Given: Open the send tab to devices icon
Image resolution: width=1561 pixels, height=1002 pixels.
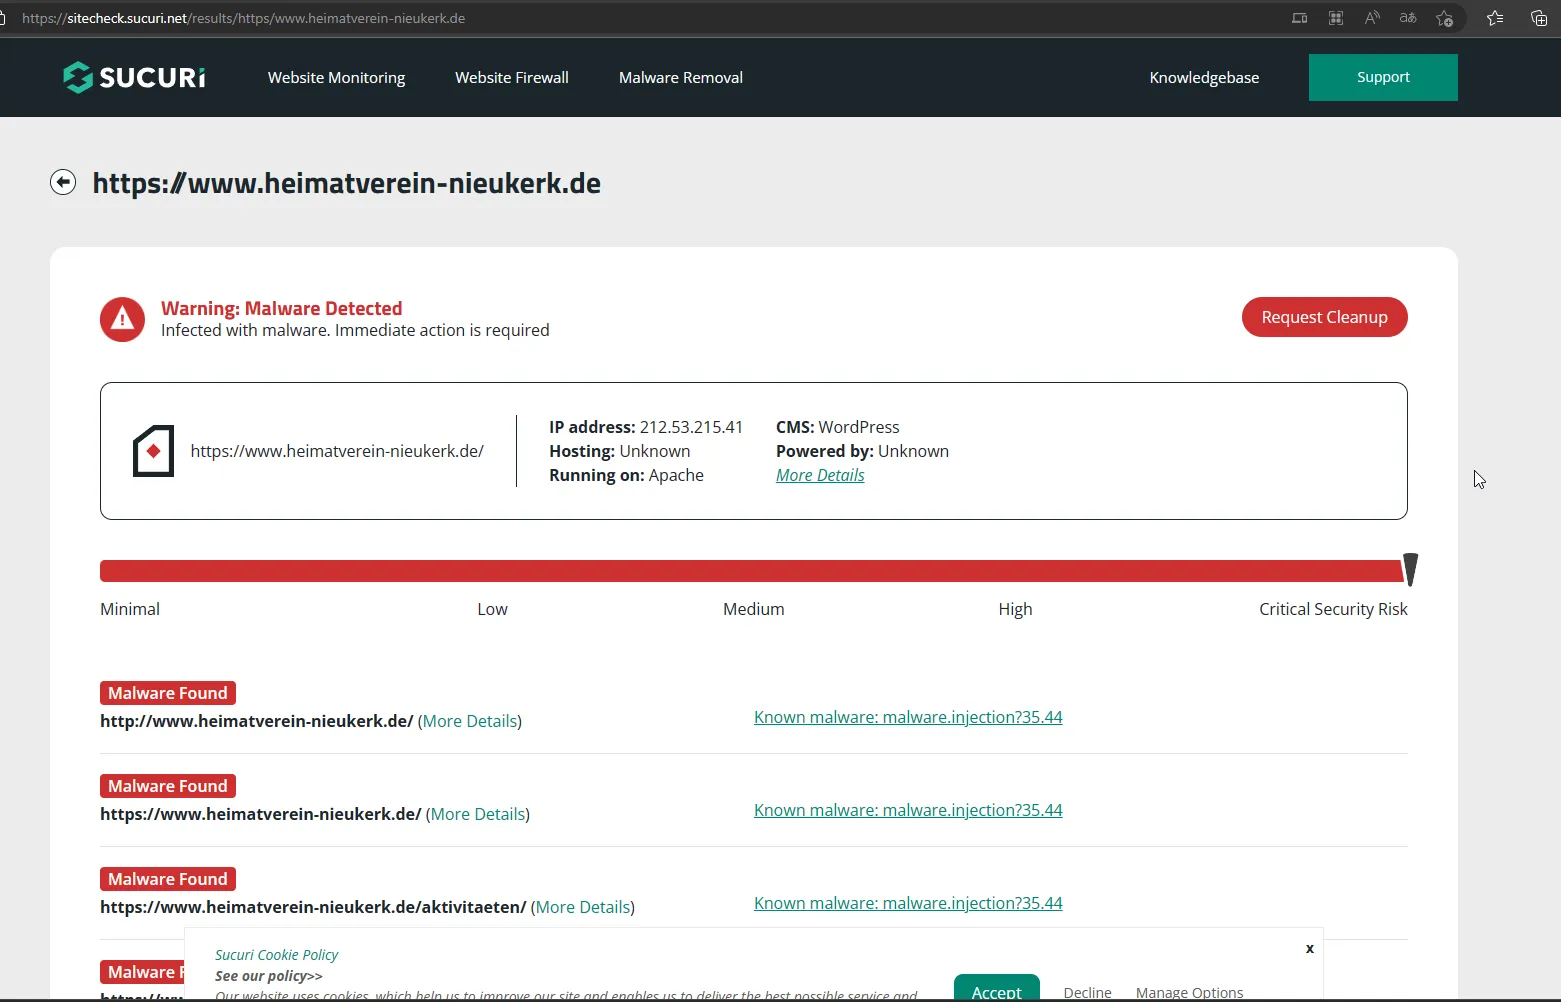Looking at the screenshot, I should (x=1299, y=18).
